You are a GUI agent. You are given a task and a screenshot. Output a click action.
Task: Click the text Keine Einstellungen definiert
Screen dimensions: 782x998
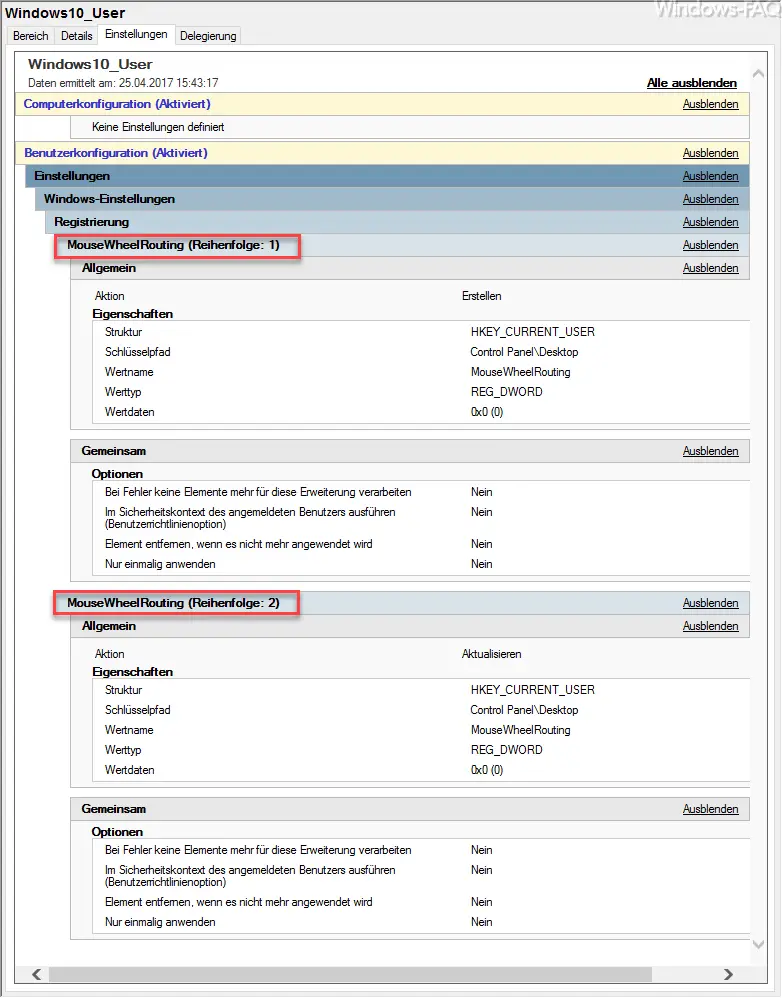pyautogui.click(x=158, y=127)
